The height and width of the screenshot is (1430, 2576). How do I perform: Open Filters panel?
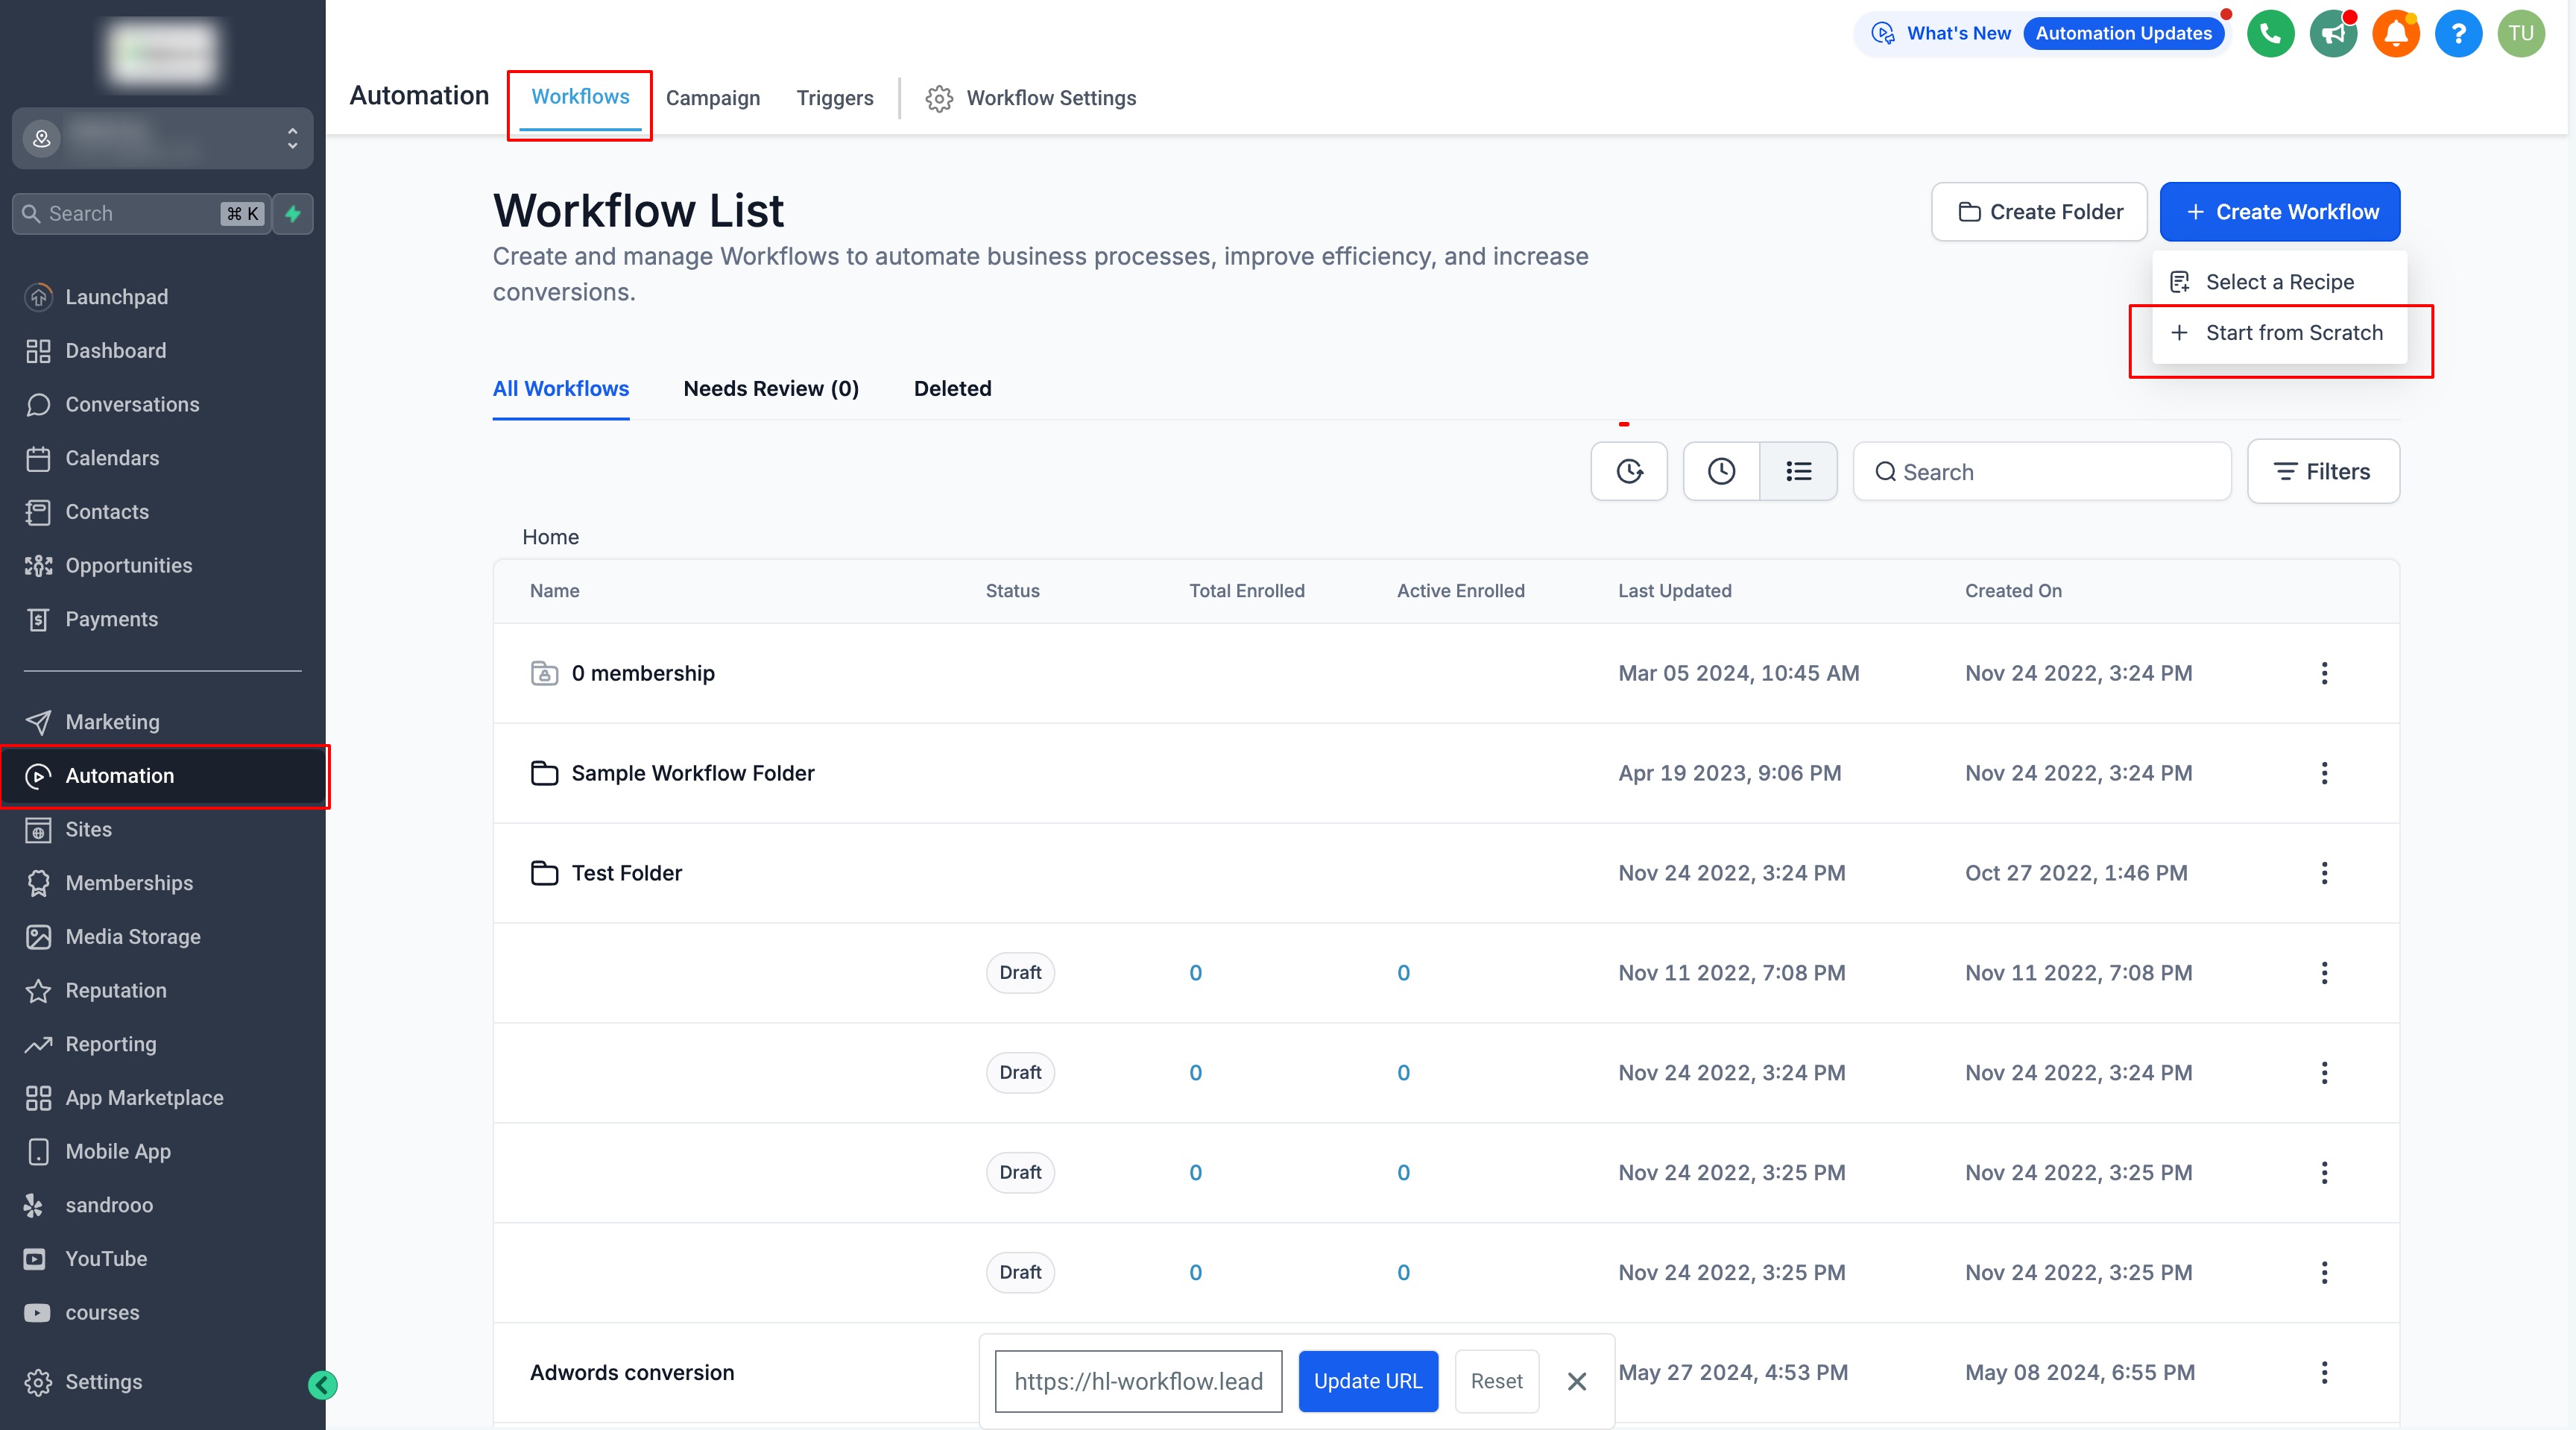click(x=2322, y=471)
